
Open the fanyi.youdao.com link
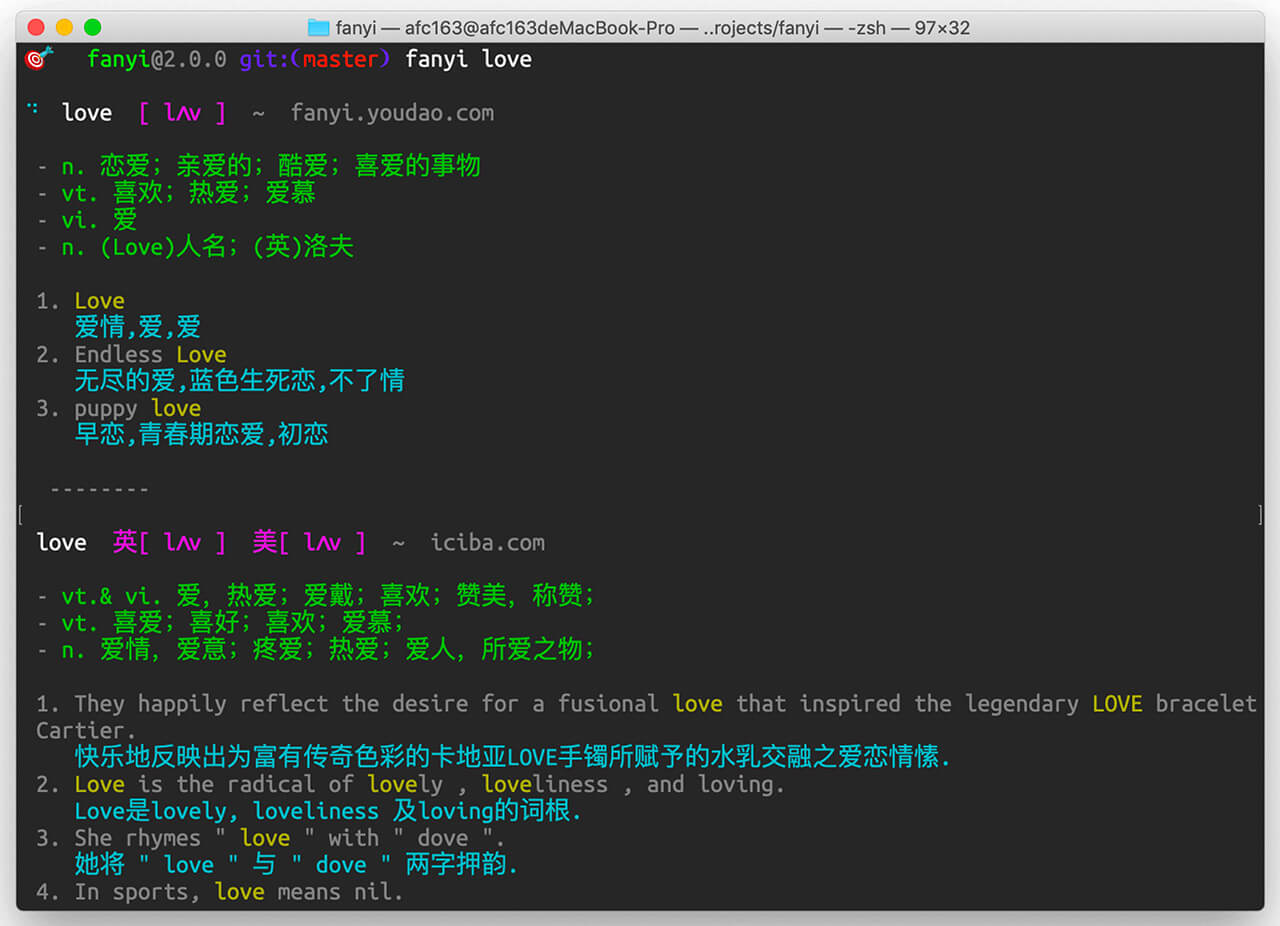[x=392, y=113]
